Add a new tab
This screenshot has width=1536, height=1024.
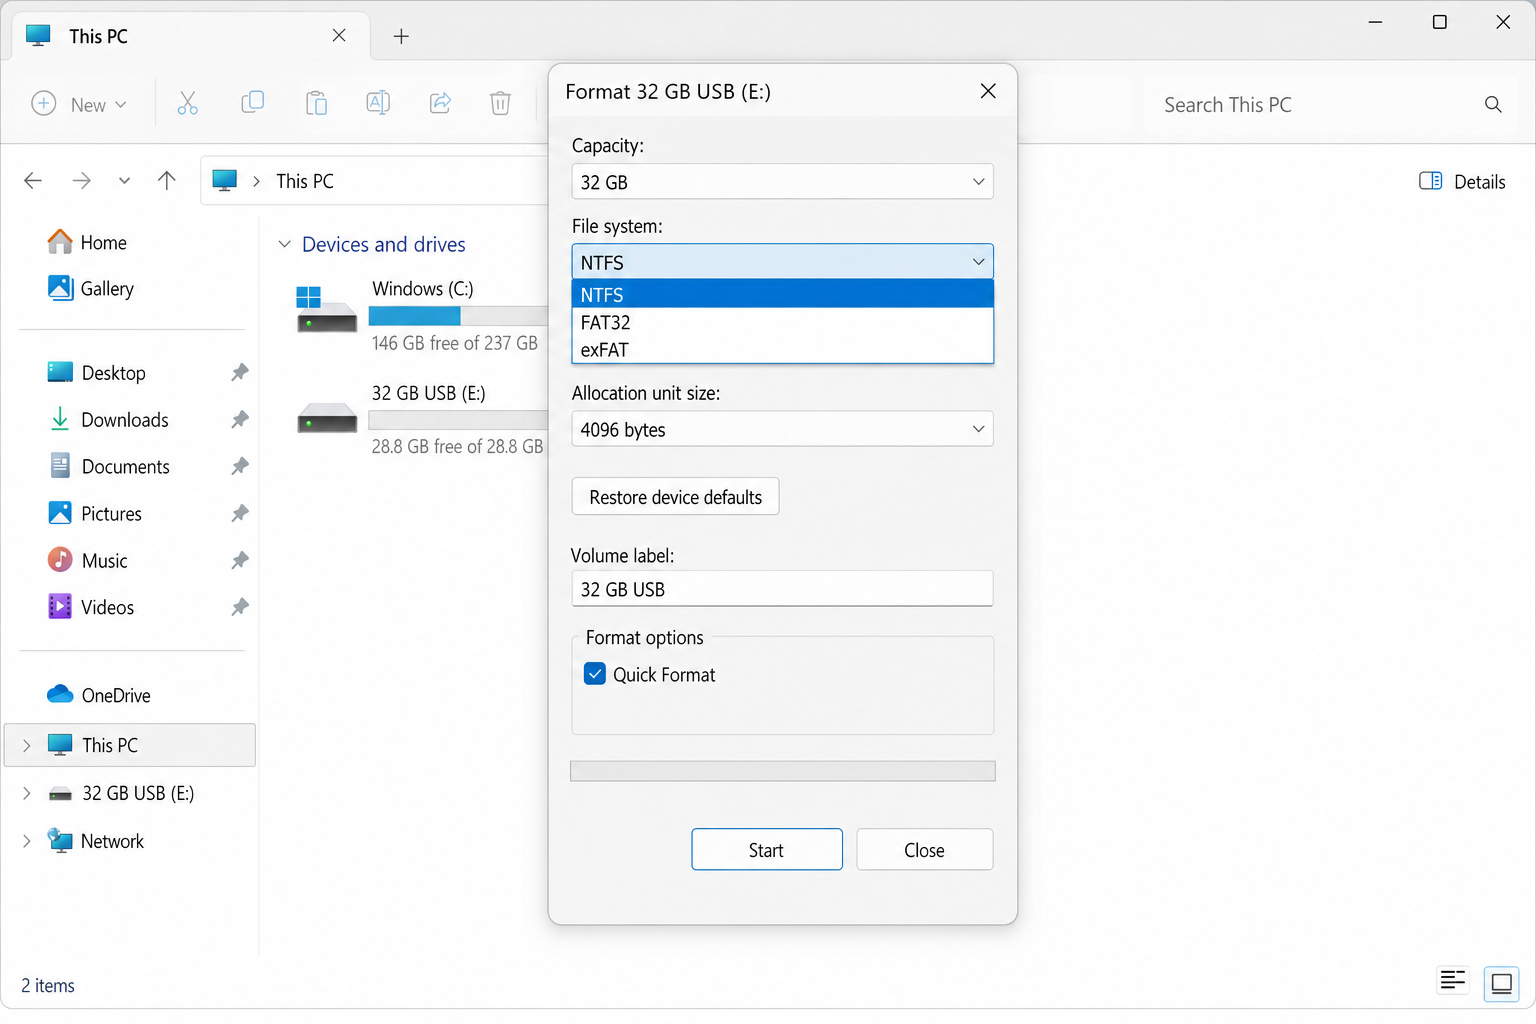pos(401,36)
